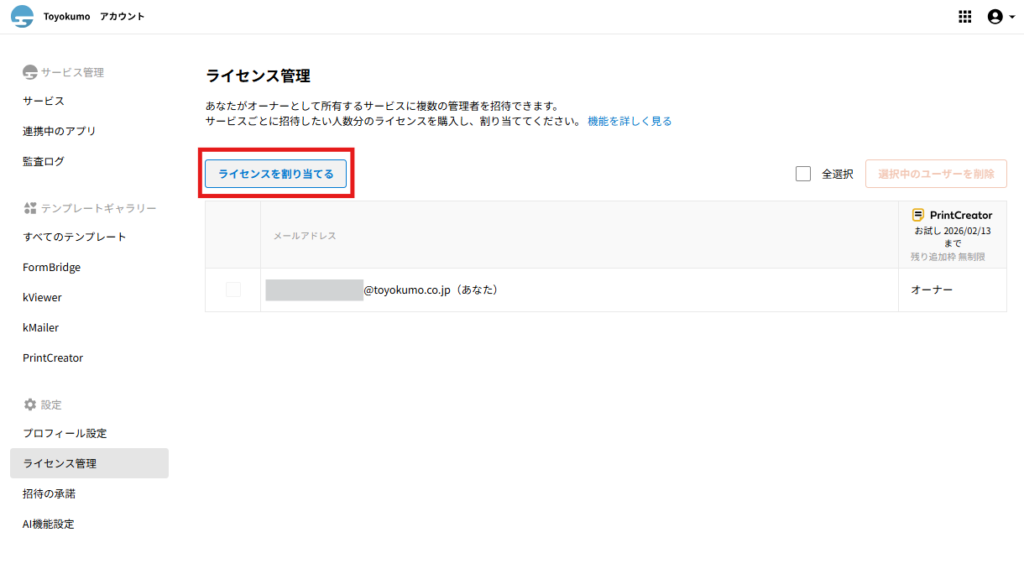This screenshot has height=574, width=1024.
Task: Click the PrintCreator icon in table header
Action: coord(918,215)
